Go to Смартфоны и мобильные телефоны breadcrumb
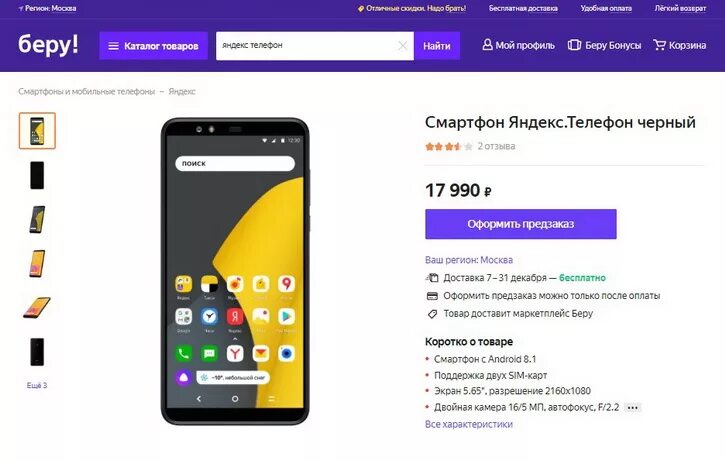 point(86,92)
